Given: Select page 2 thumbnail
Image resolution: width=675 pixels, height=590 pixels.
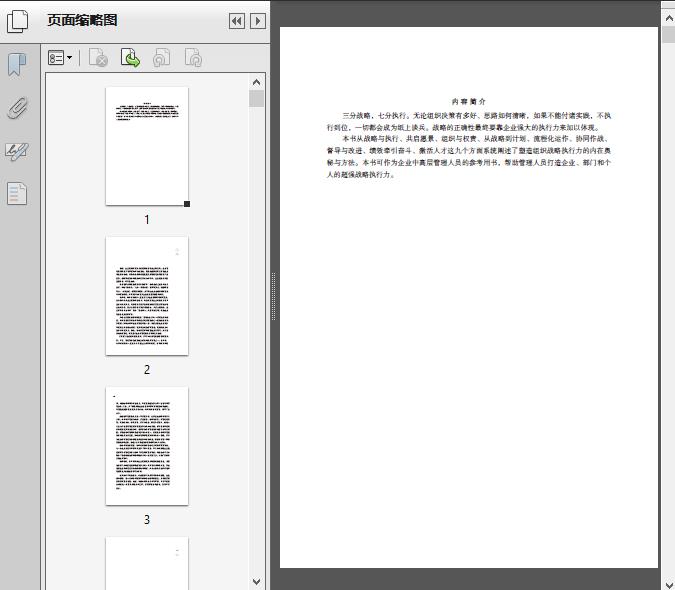Looking at the screenshot, I should pos(147,296).
